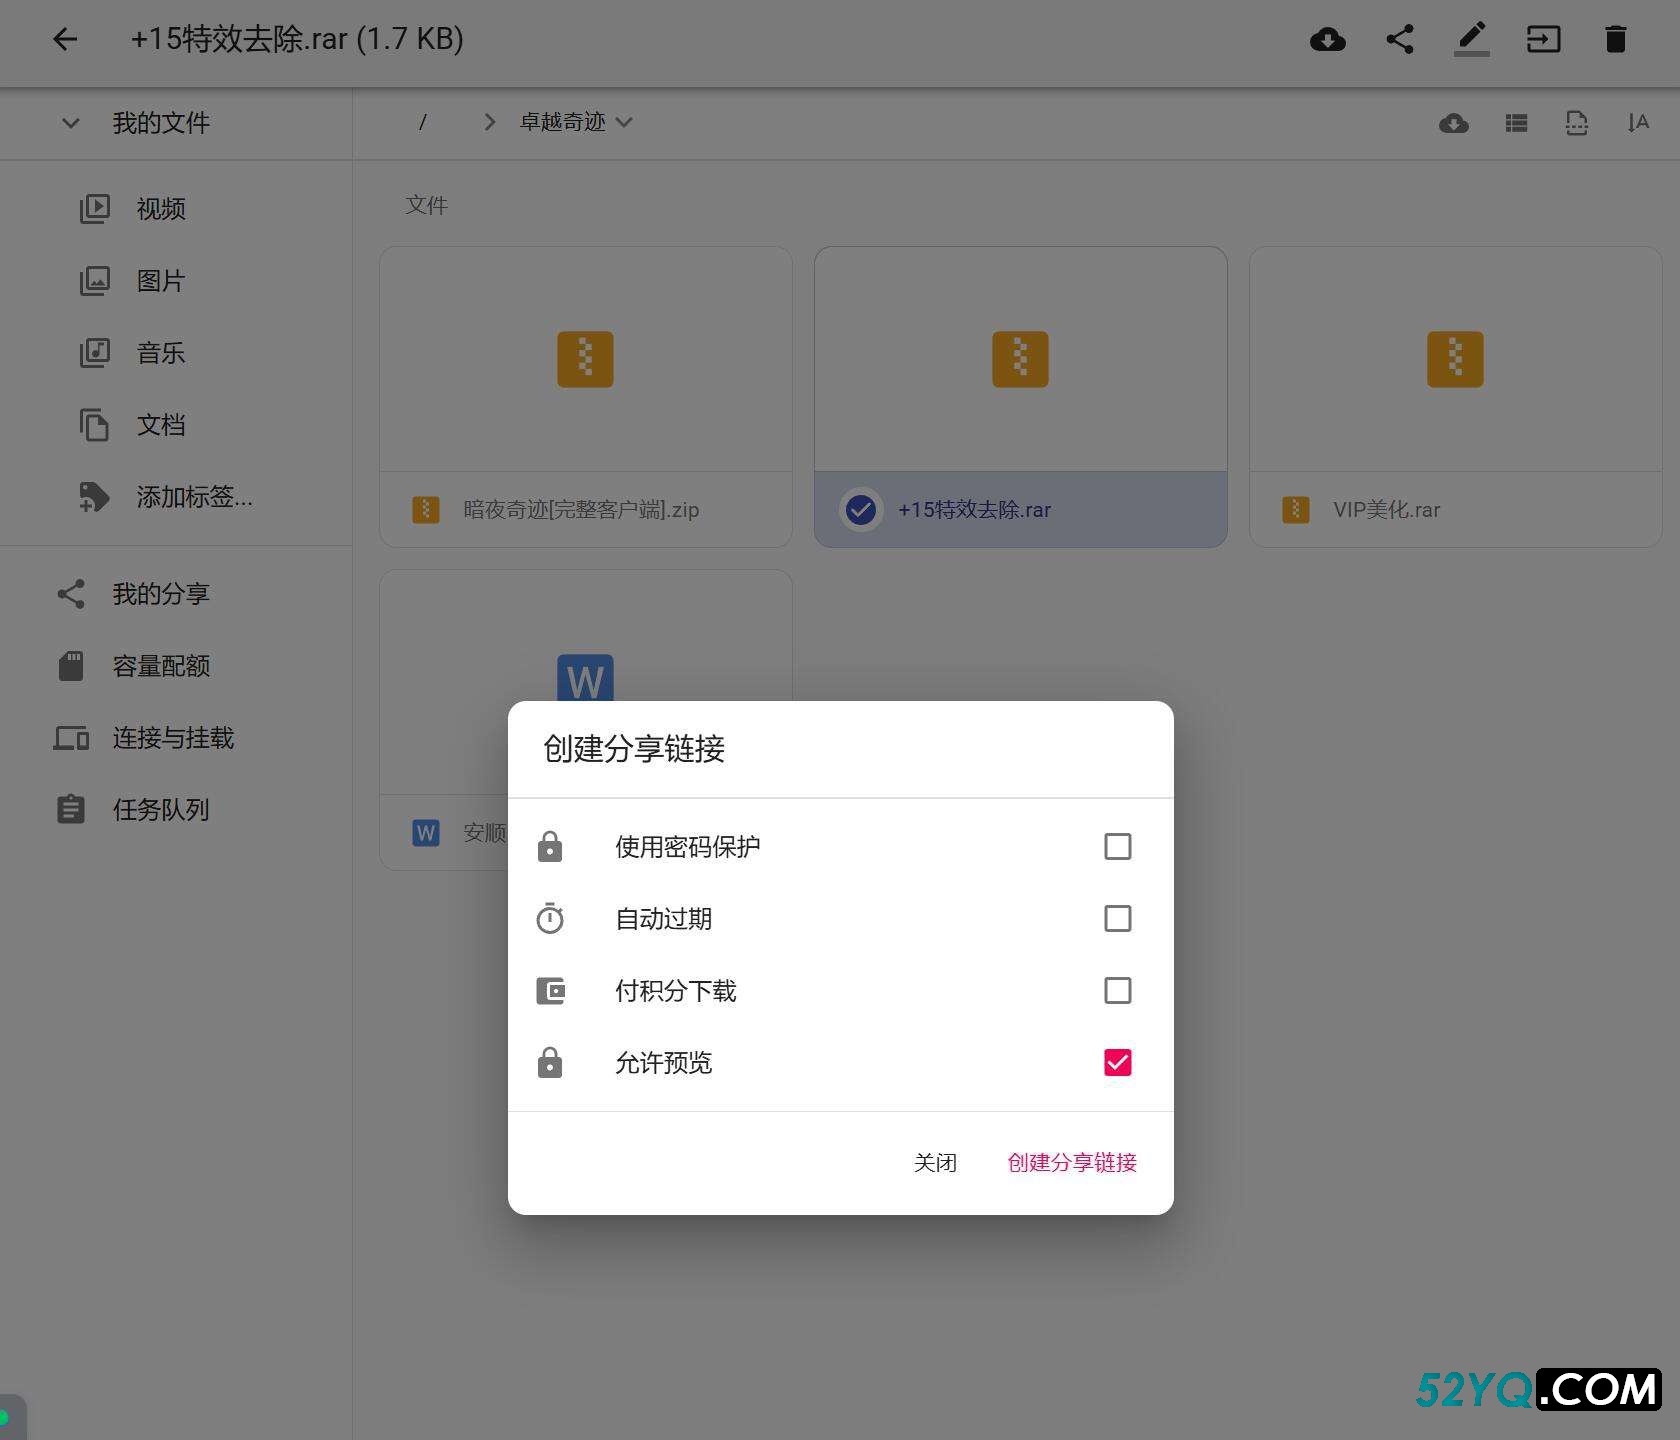Enable 使用密码保护 checkbox
The width and height of the screenshot is (1680, 1440).
1117,847
